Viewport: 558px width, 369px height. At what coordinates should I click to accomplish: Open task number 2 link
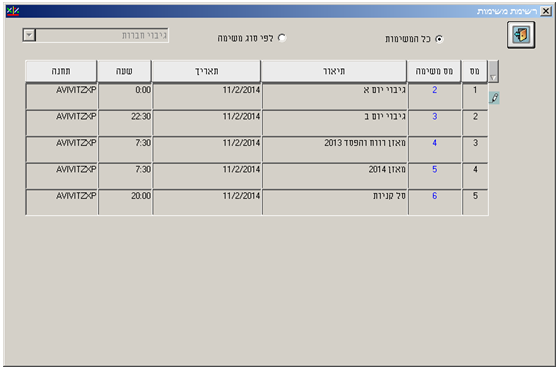(435, 90)
